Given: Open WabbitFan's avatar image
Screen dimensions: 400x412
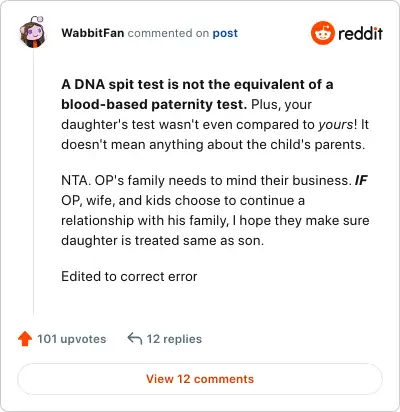Looking at the screenshot, I should tap(32, 32).
